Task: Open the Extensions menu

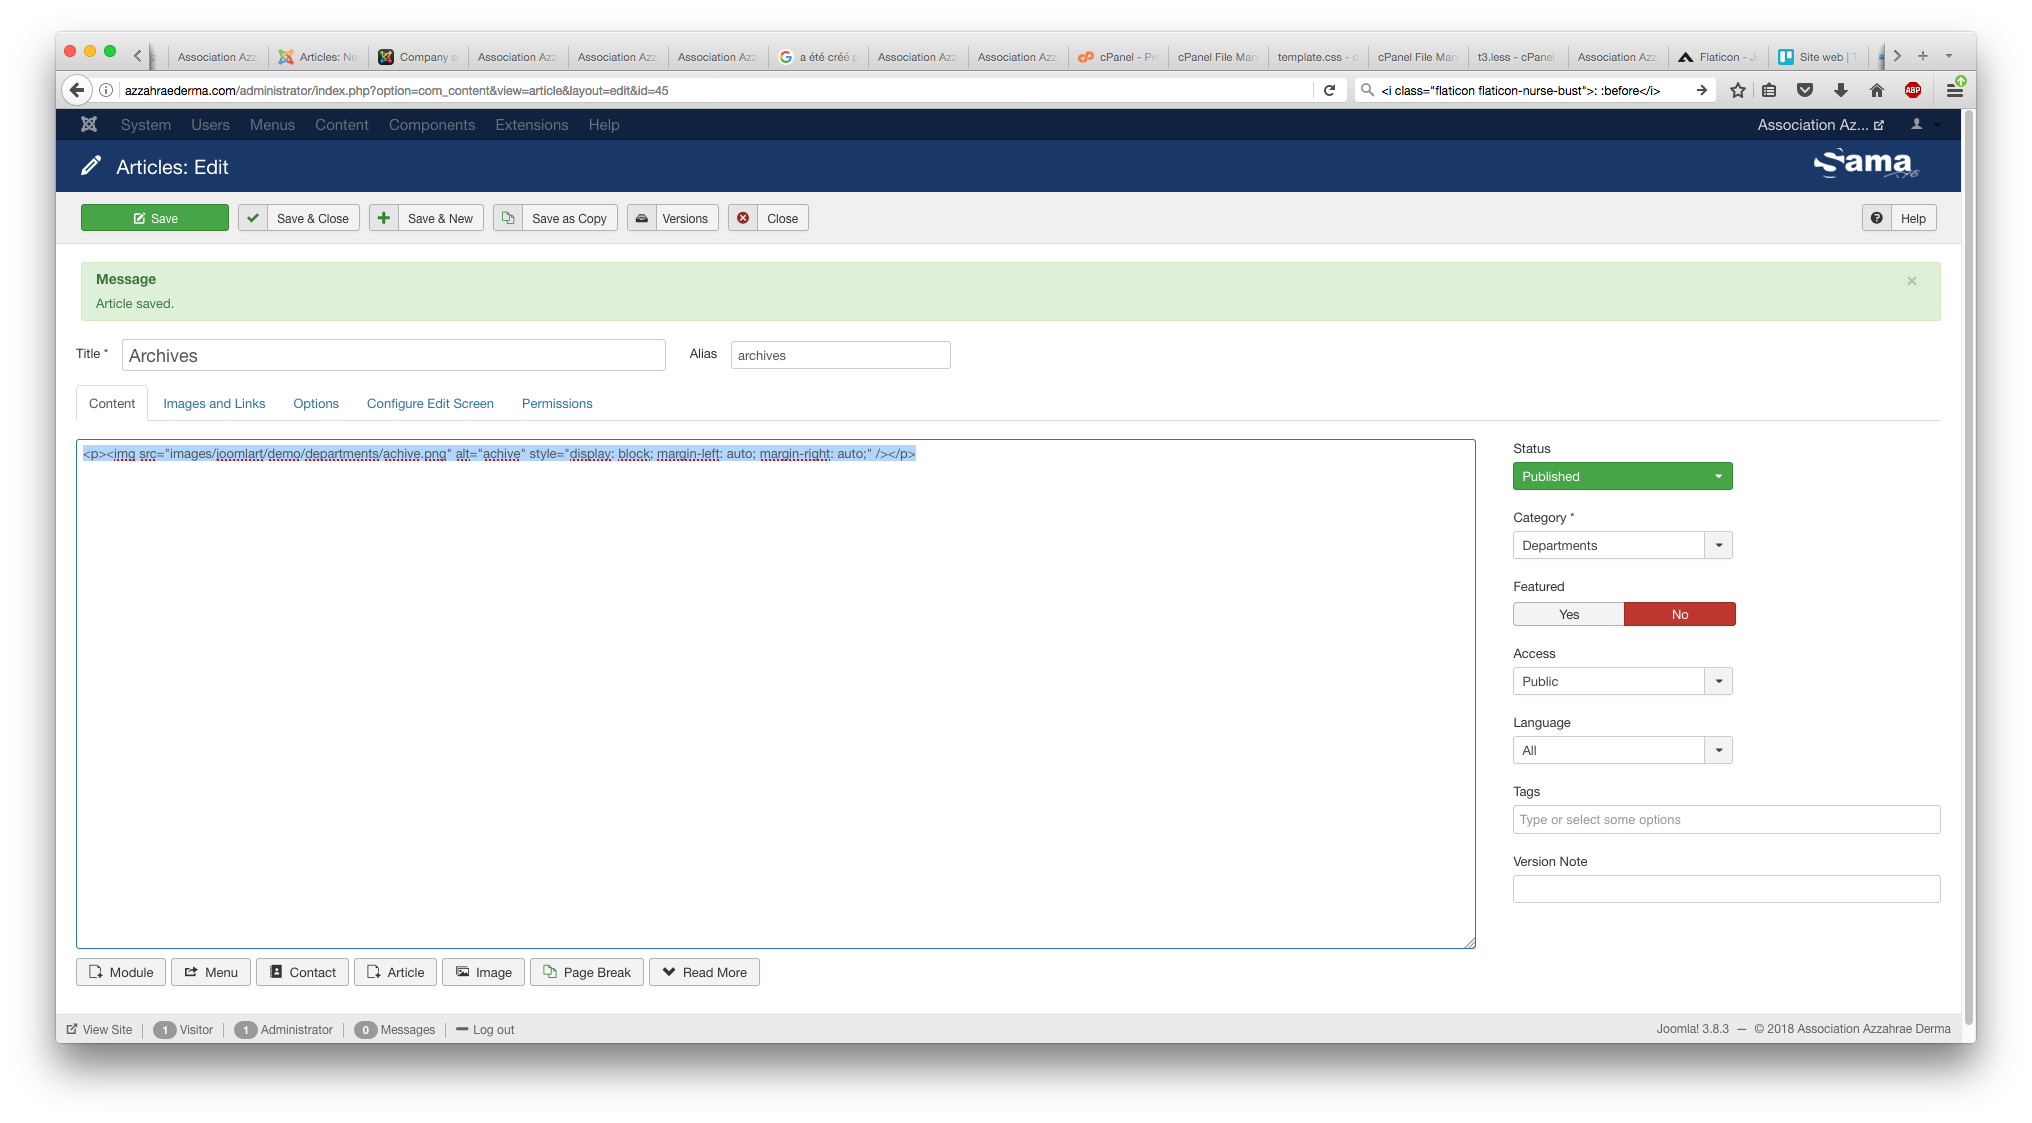Action: pyautogui.click(x=531, y=125)
